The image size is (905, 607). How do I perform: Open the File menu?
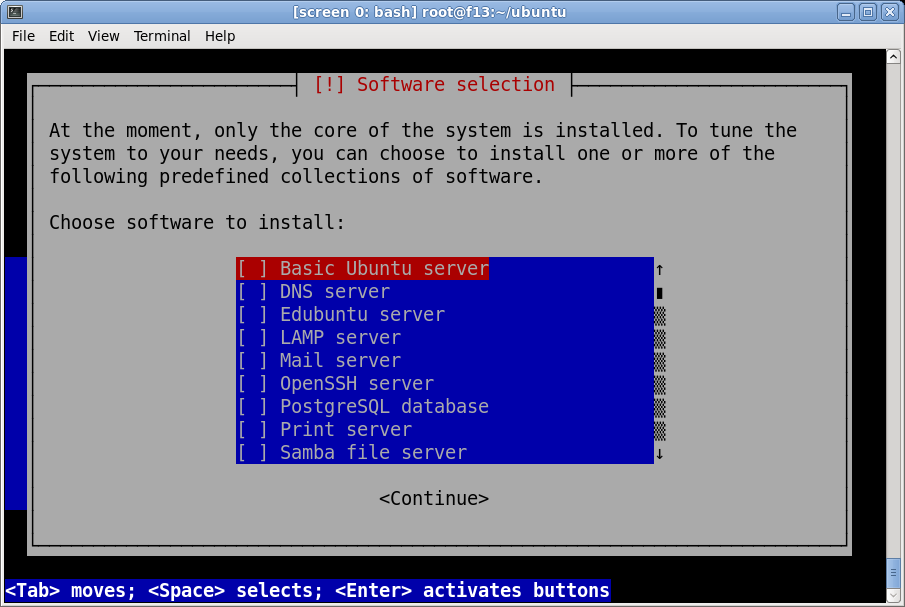point(24,36)
